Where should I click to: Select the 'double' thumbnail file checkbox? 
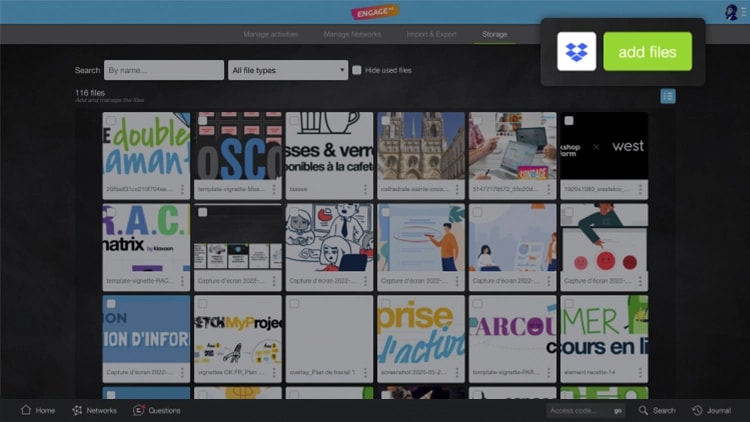pos(111,121)
